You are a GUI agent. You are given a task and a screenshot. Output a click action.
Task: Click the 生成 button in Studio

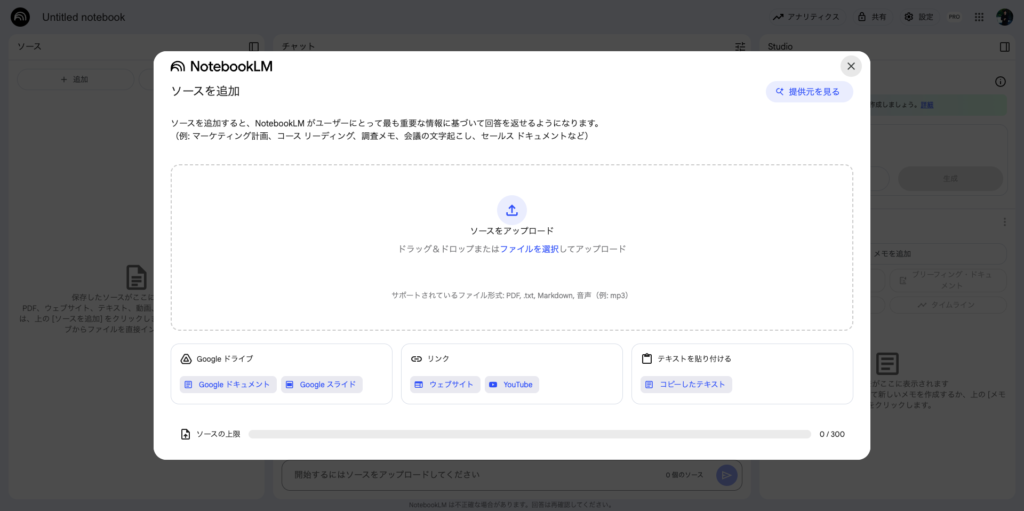pos(950,178)
